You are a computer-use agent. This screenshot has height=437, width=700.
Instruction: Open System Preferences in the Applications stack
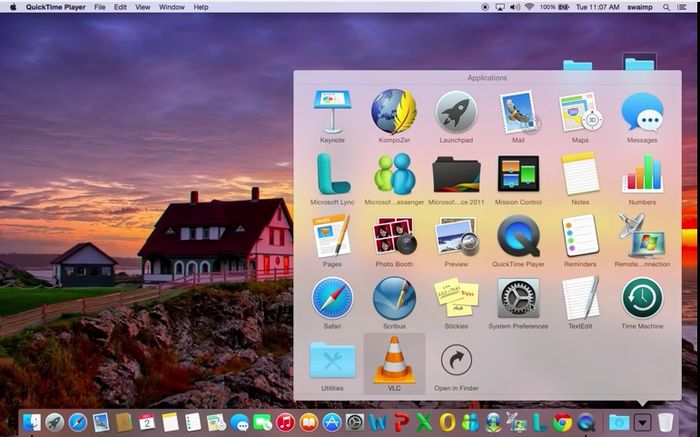click(x=518, y=298)
